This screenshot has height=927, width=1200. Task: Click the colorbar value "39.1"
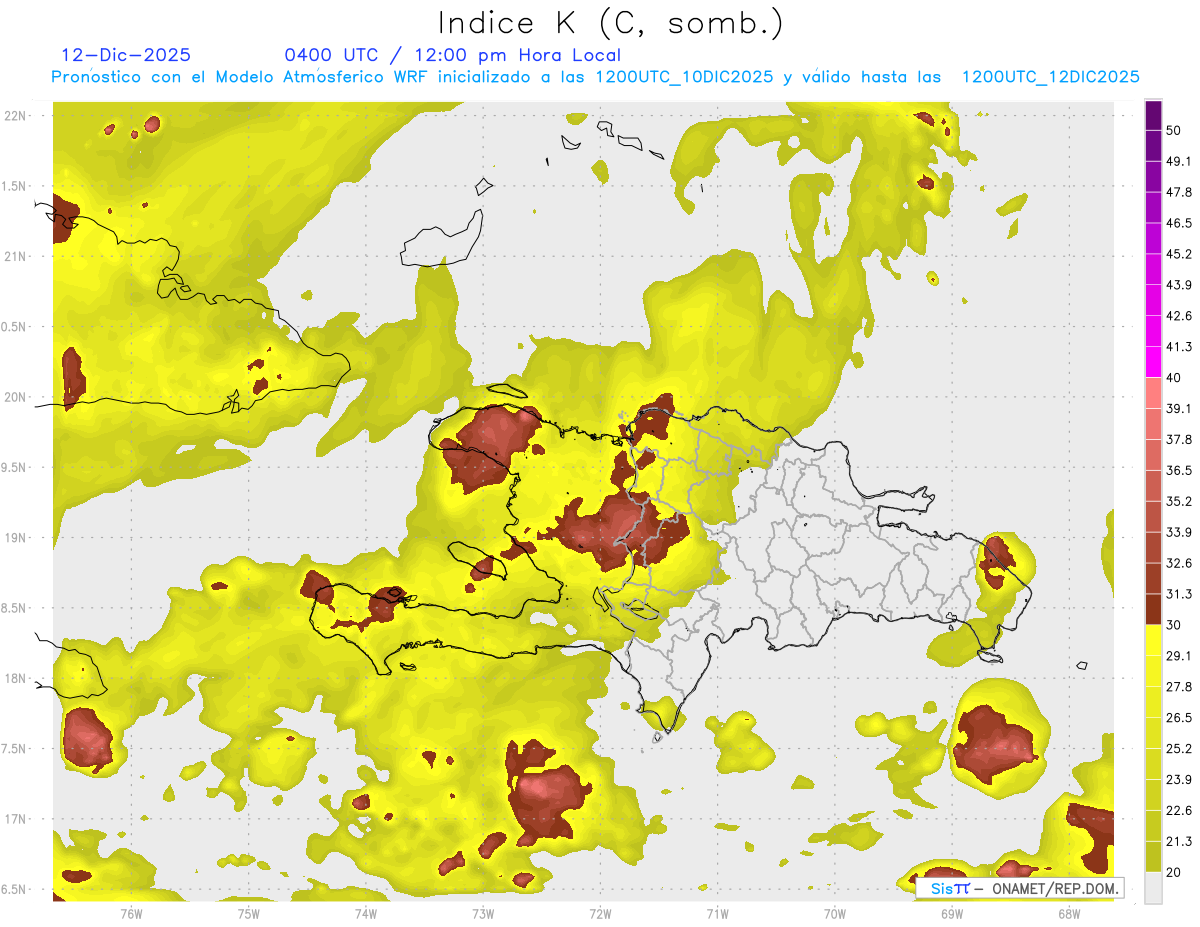[1179, 408]
